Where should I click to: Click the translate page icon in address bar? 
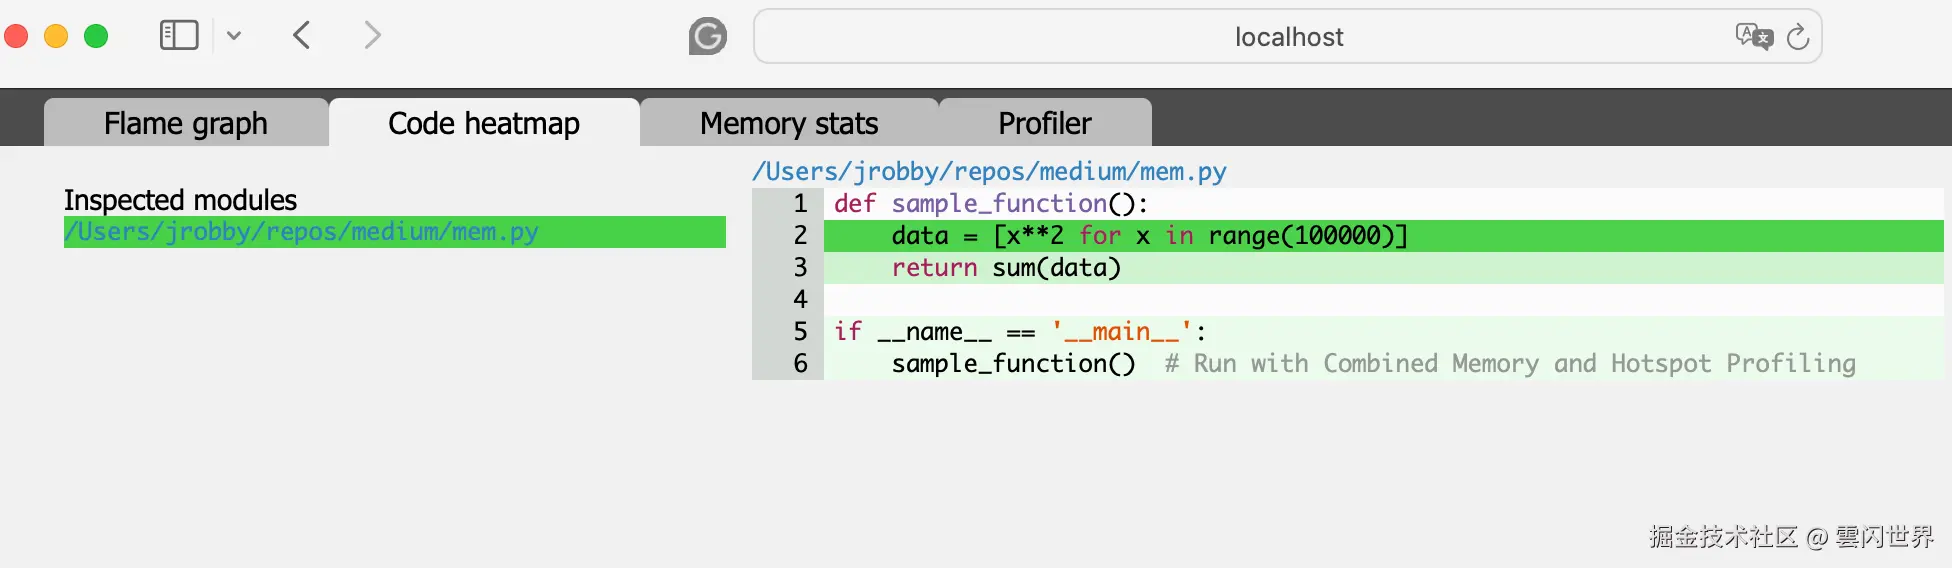click(x=1753, y=37)
